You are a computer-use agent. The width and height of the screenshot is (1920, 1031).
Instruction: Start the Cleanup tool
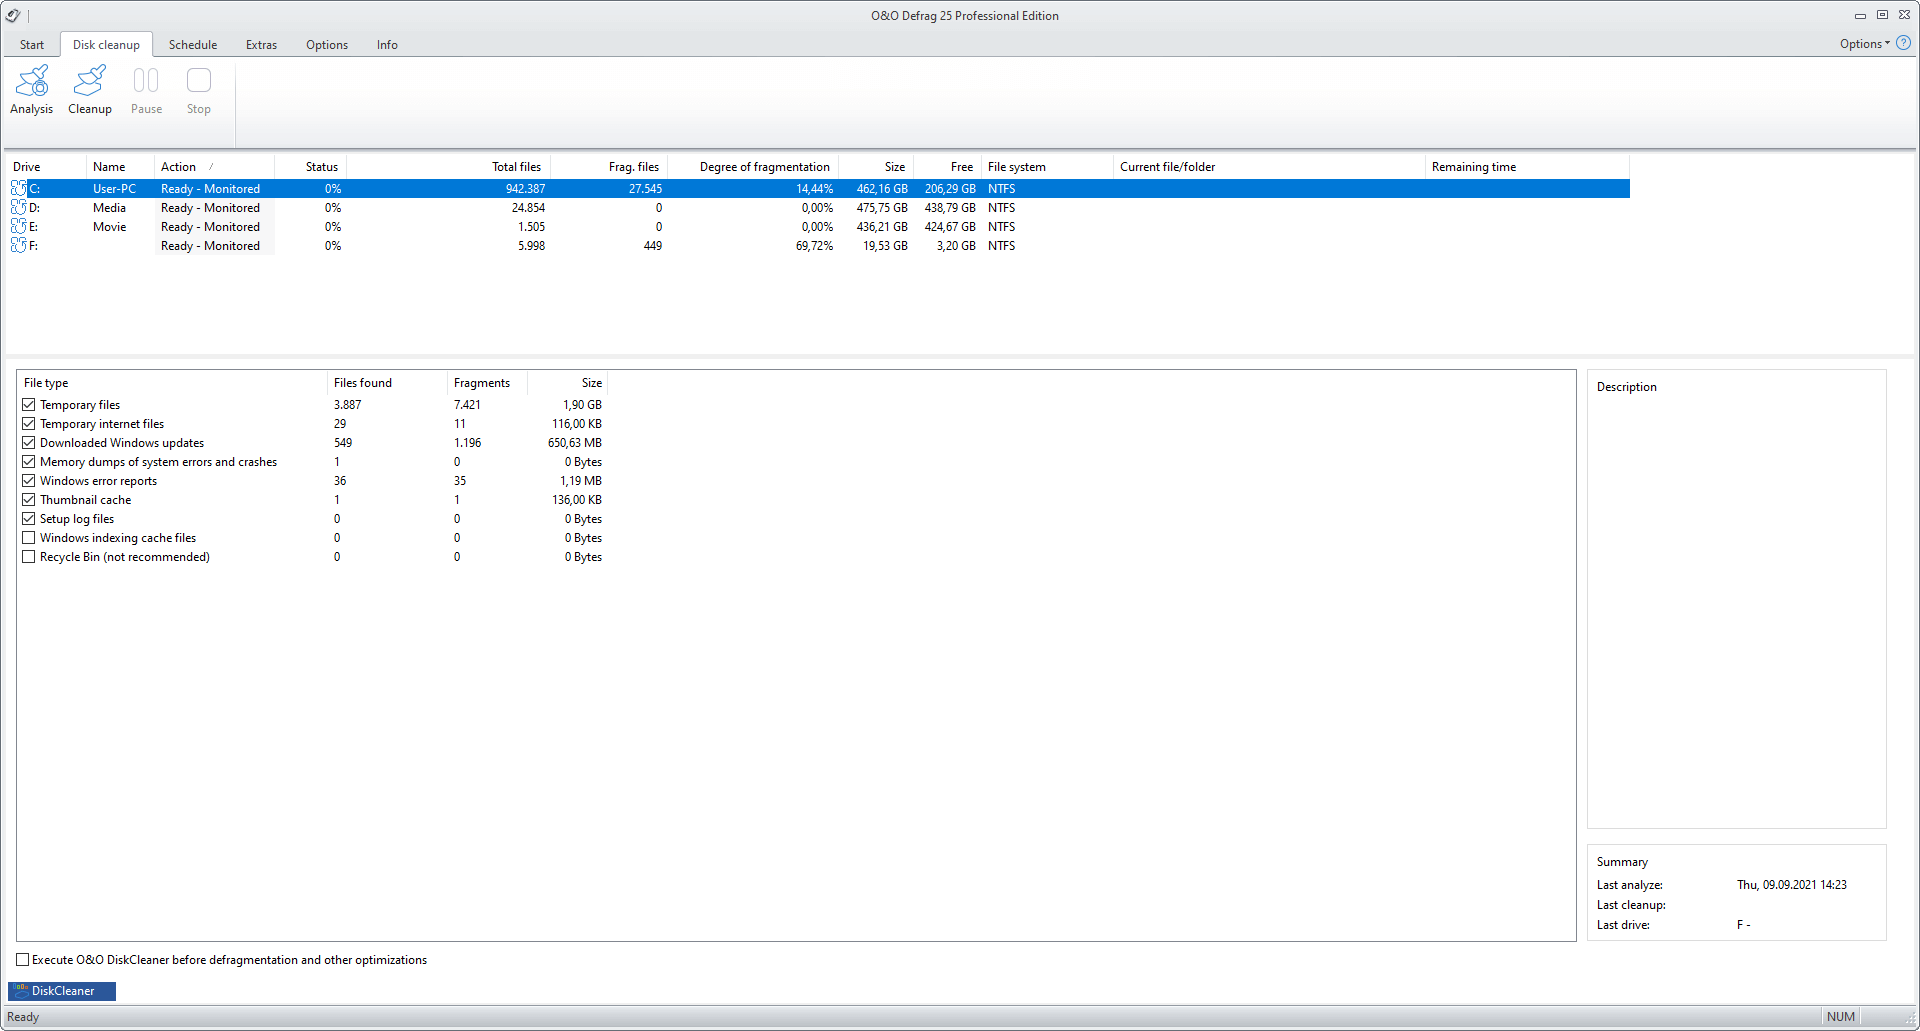pyautogui.click(x=90, y=90)
